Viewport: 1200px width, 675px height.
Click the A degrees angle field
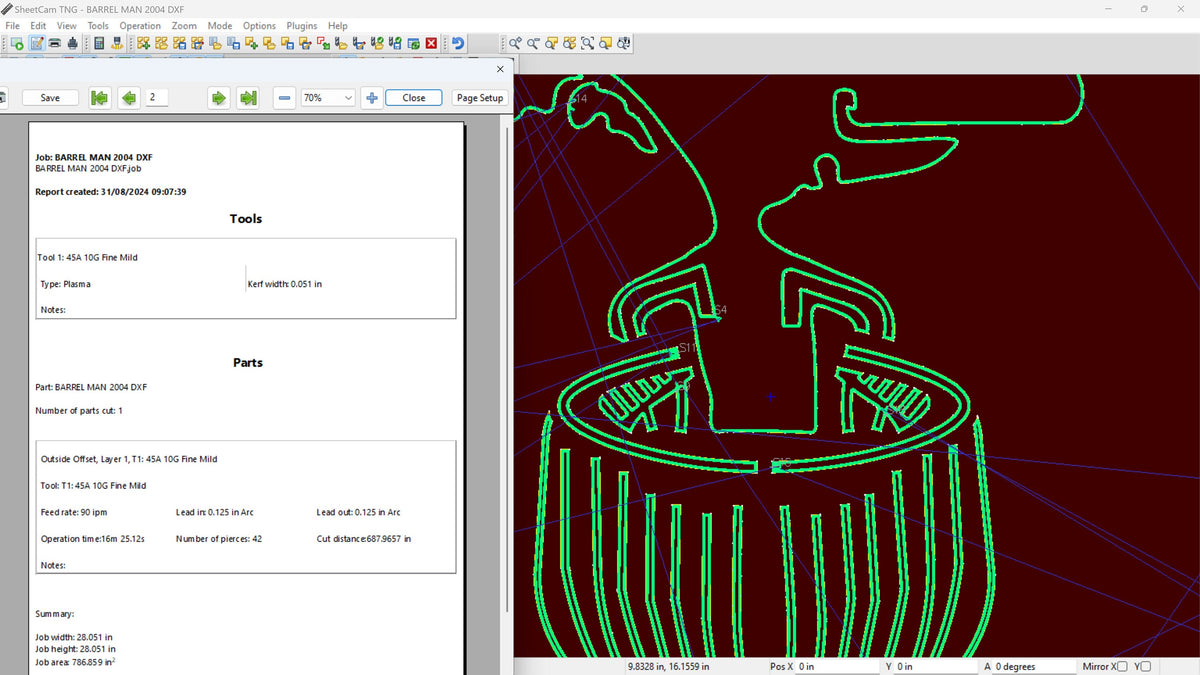click(1035, 666)
